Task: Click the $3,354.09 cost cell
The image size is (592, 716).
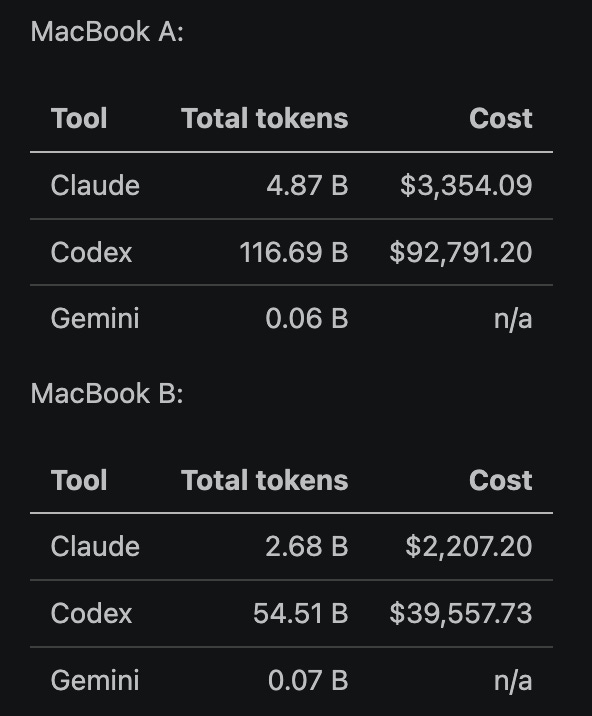Action: [x=466, y=185]
